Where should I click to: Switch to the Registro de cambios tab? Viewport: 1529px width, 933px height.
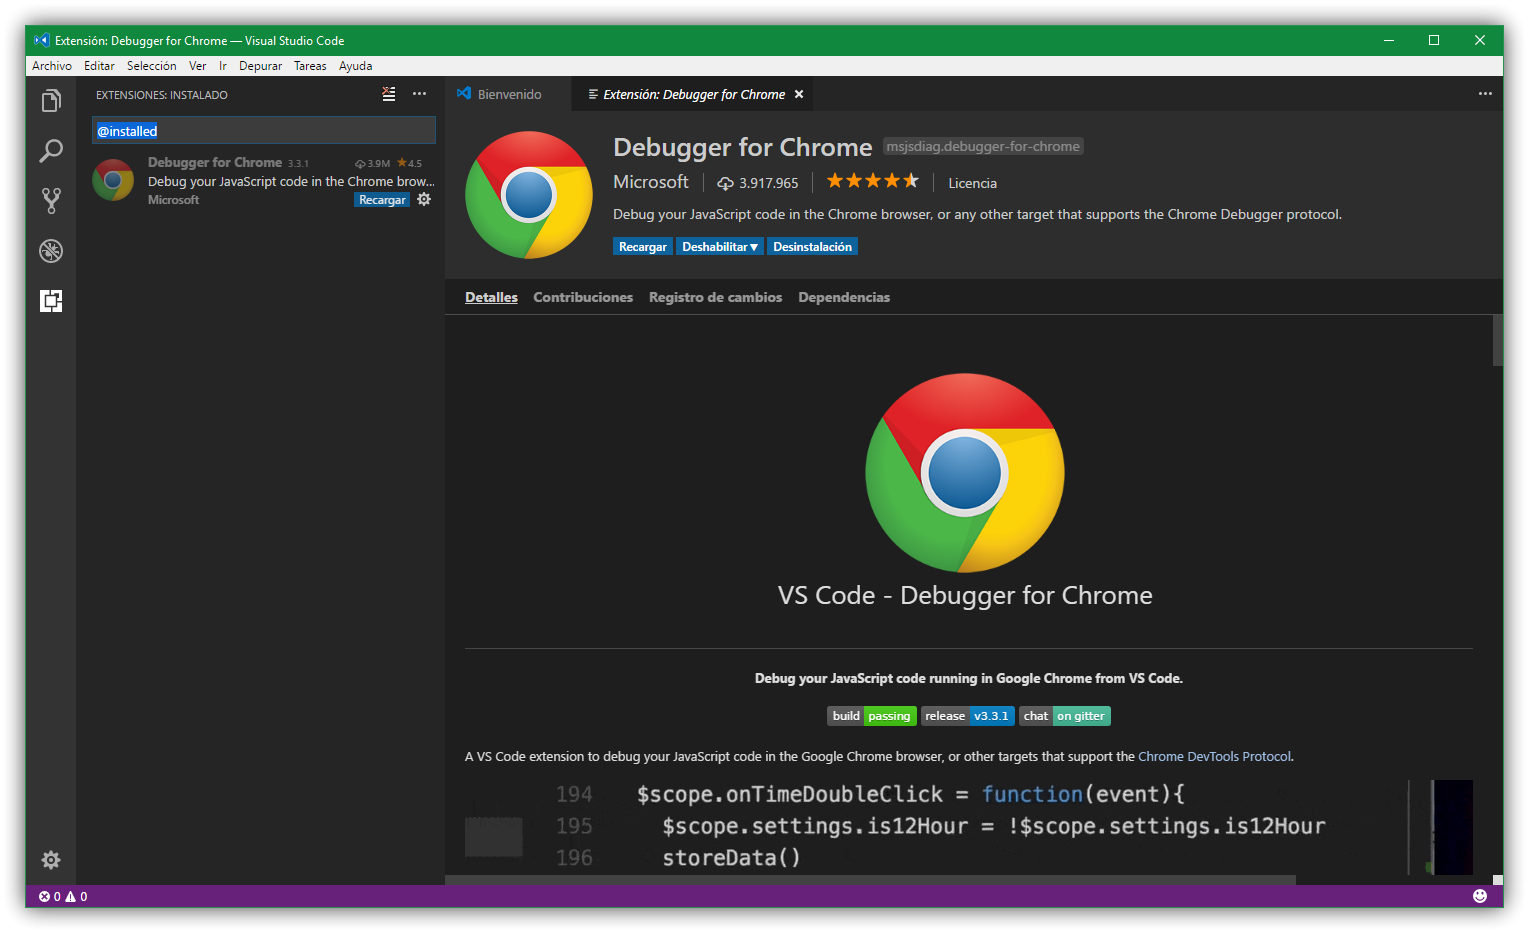715,297
